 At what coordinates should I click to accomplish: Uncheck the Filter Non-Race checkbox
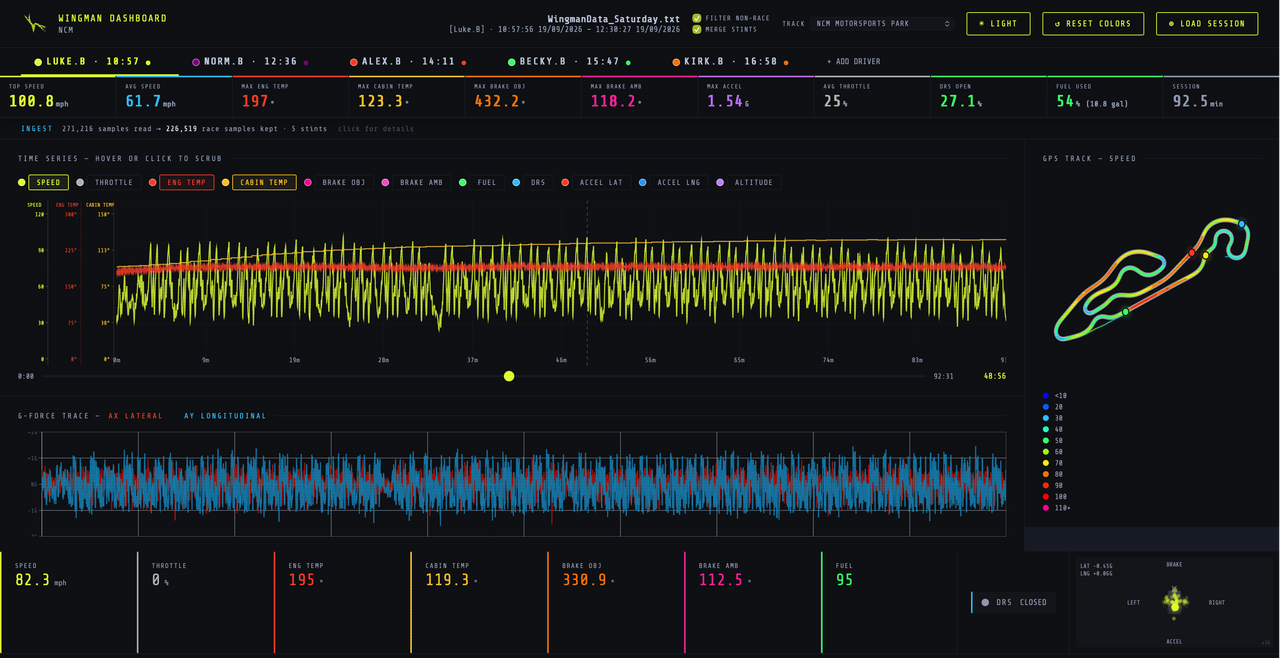click(x=697, y=18)
